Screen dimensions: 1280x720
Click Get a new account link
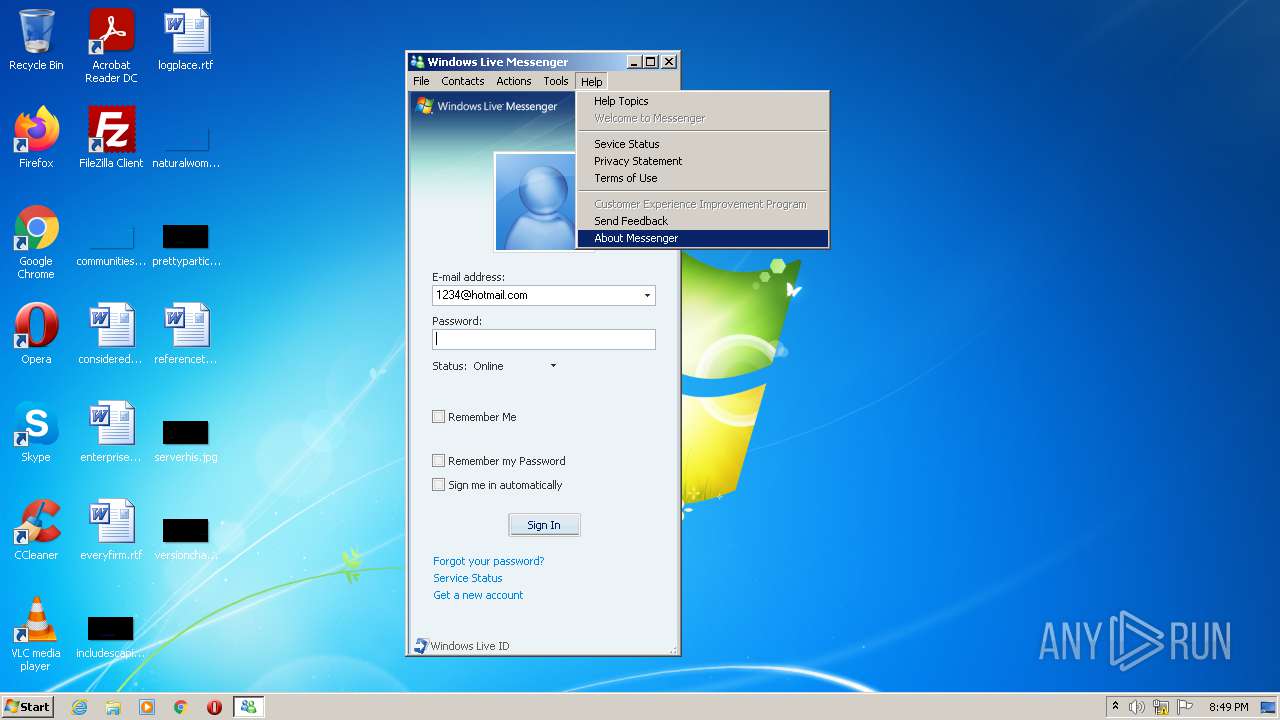[x=478, y=595]
